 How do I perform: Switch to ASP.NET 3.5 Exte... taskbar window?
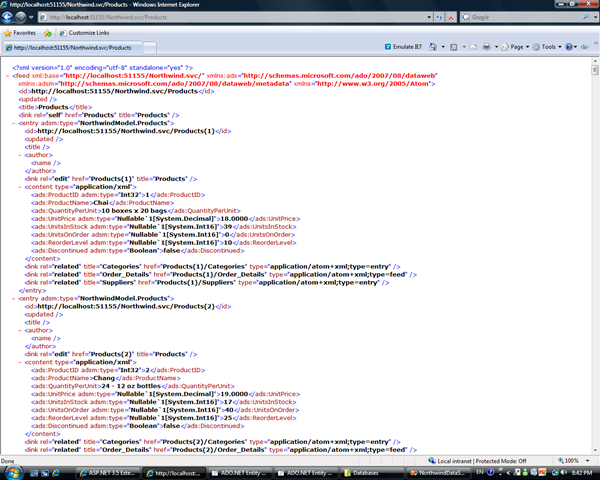pyautogui.click(x=108, y=473)
